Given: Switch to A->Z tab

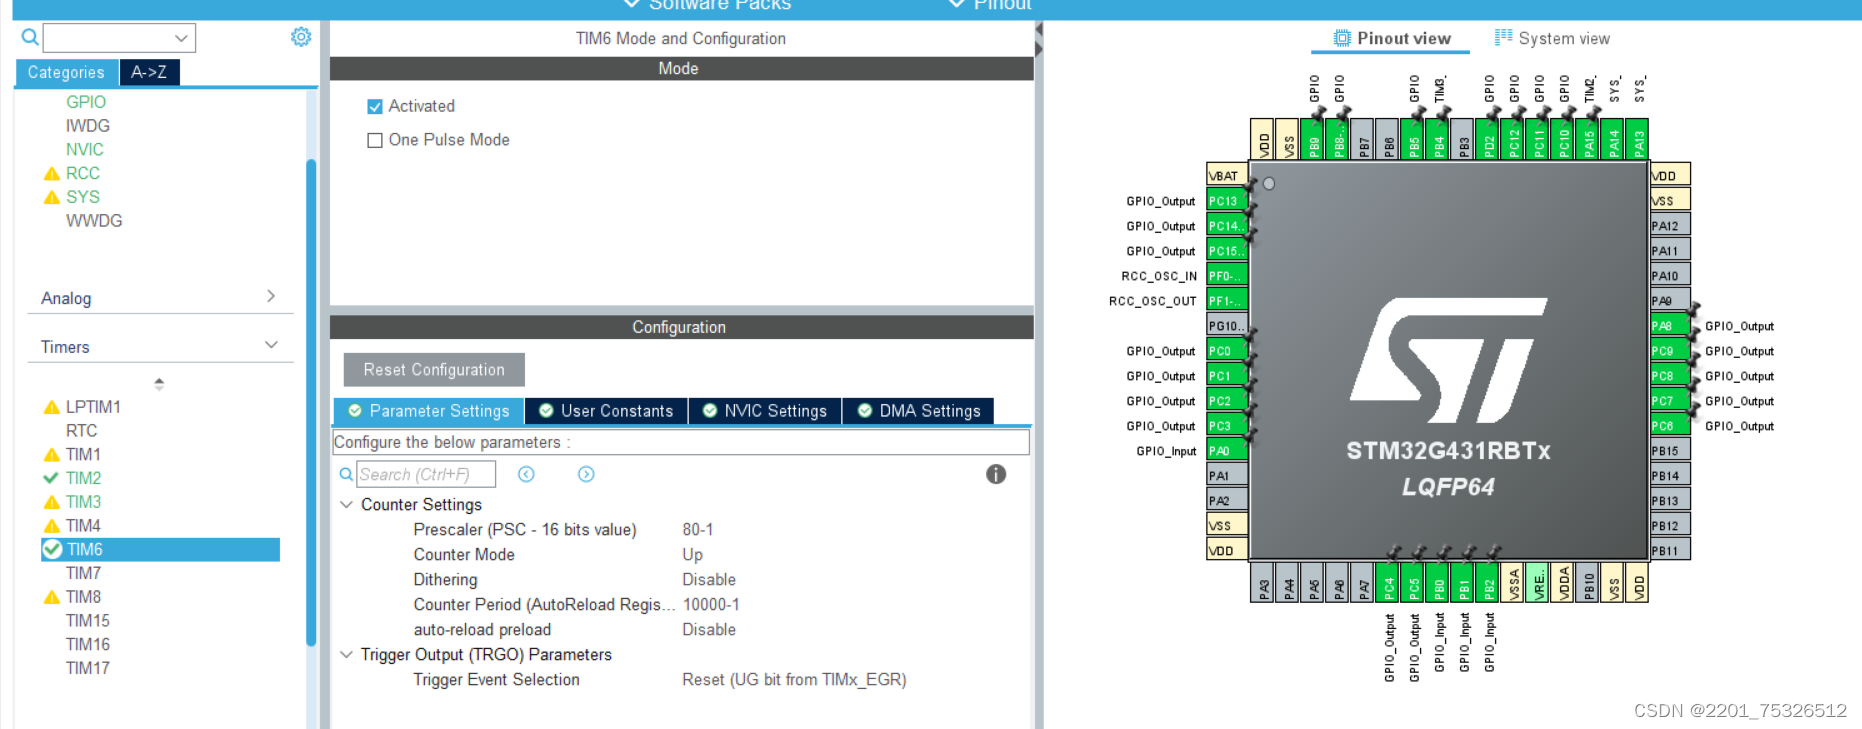Looking at the screenshot, I should [x=149, y=72].
